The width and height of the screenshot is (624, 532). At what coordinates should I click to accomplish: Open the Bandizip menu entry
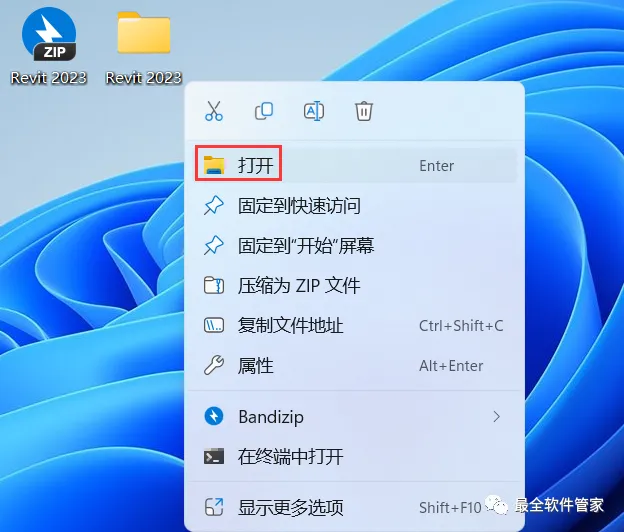353,417
